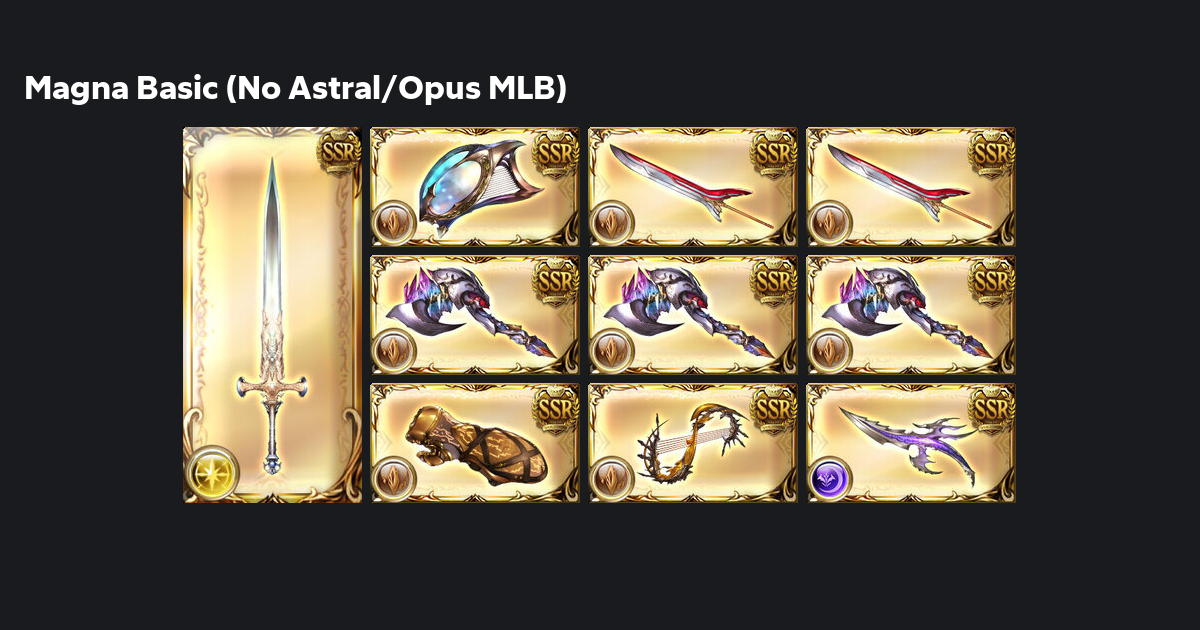Image resolution: width=1200 pixels, height=630 pixels.
Task: Select the middle crystal axe weapon card
Action: [693, 315]
